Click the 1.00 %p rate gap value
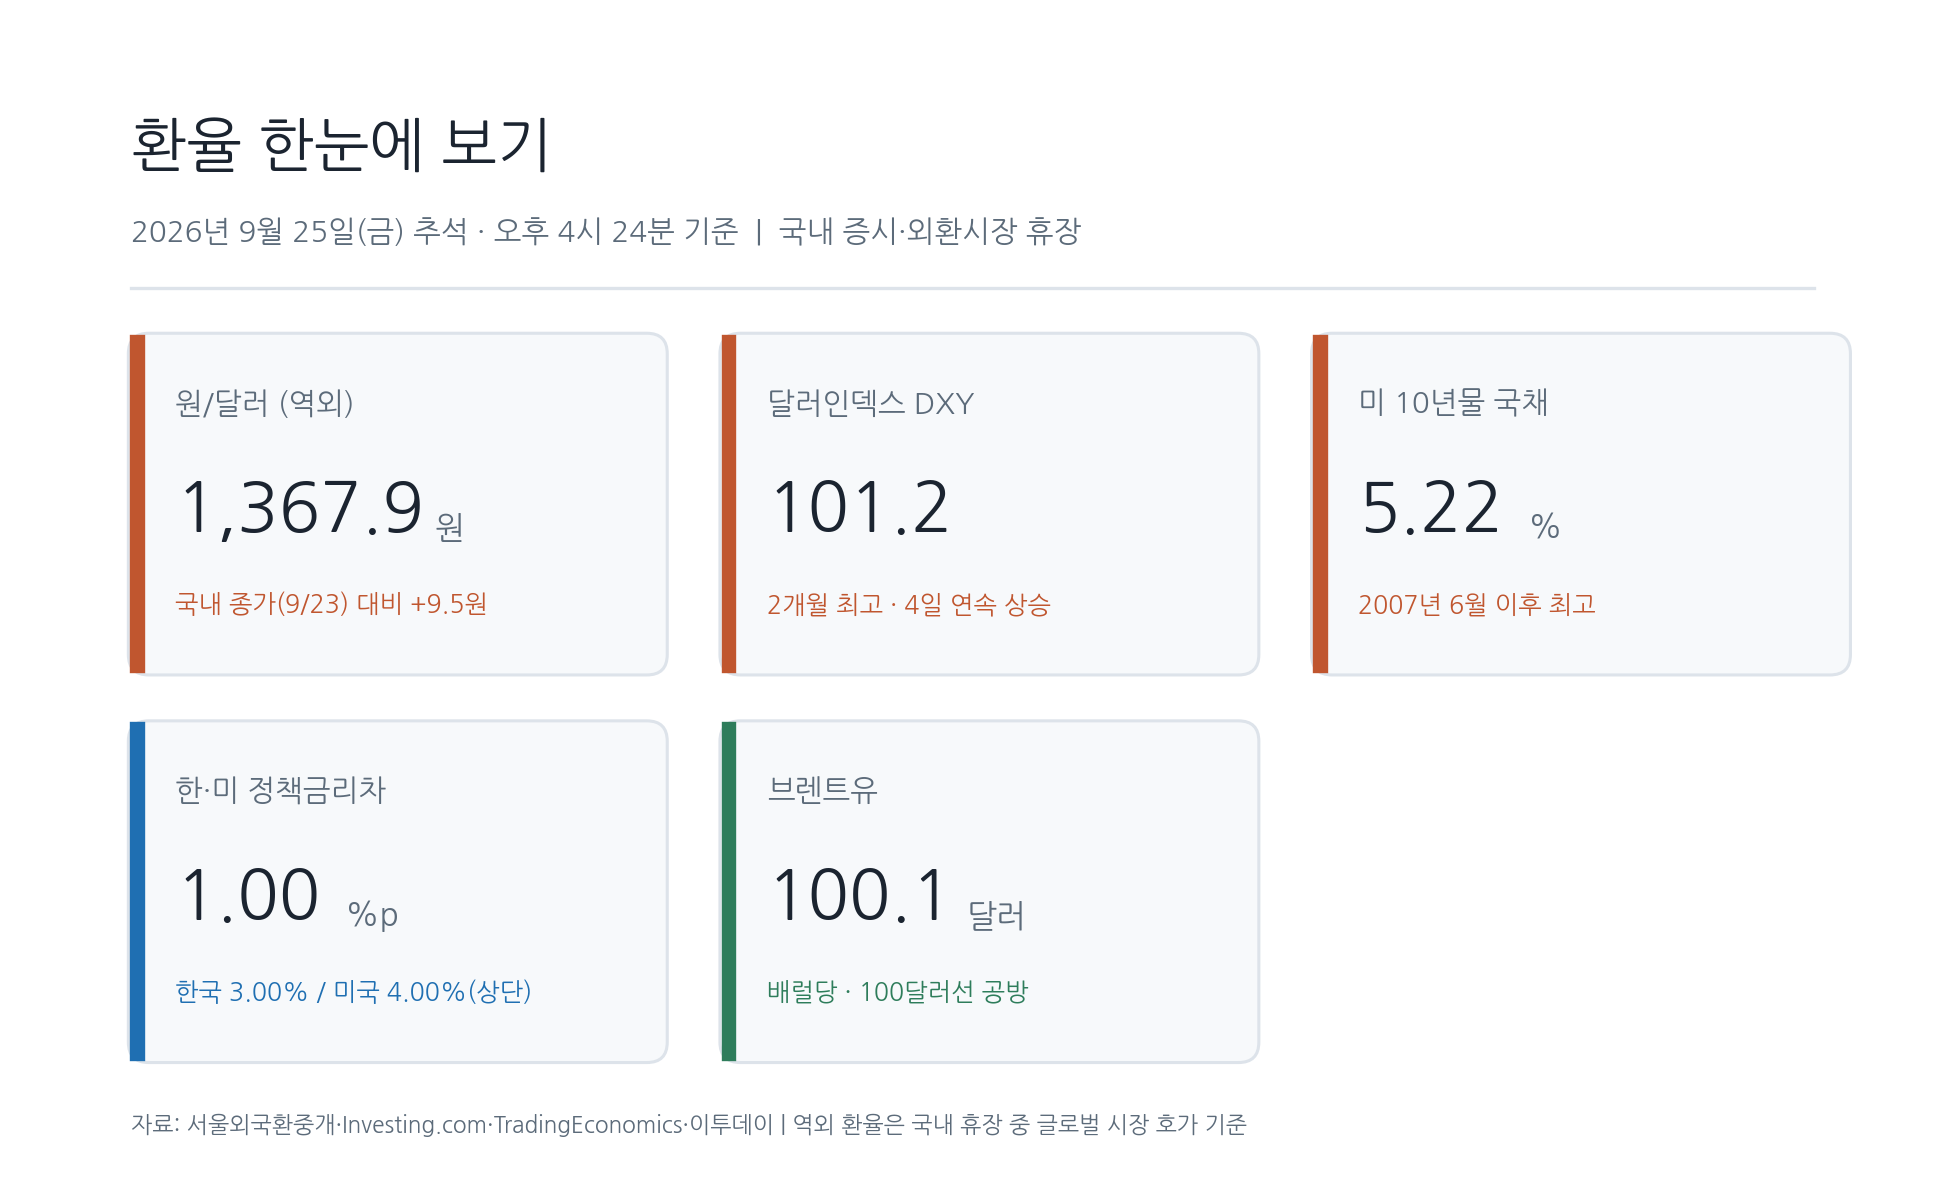The height and width of the screenshot is (1196, 1944). (x=289, y=896)
